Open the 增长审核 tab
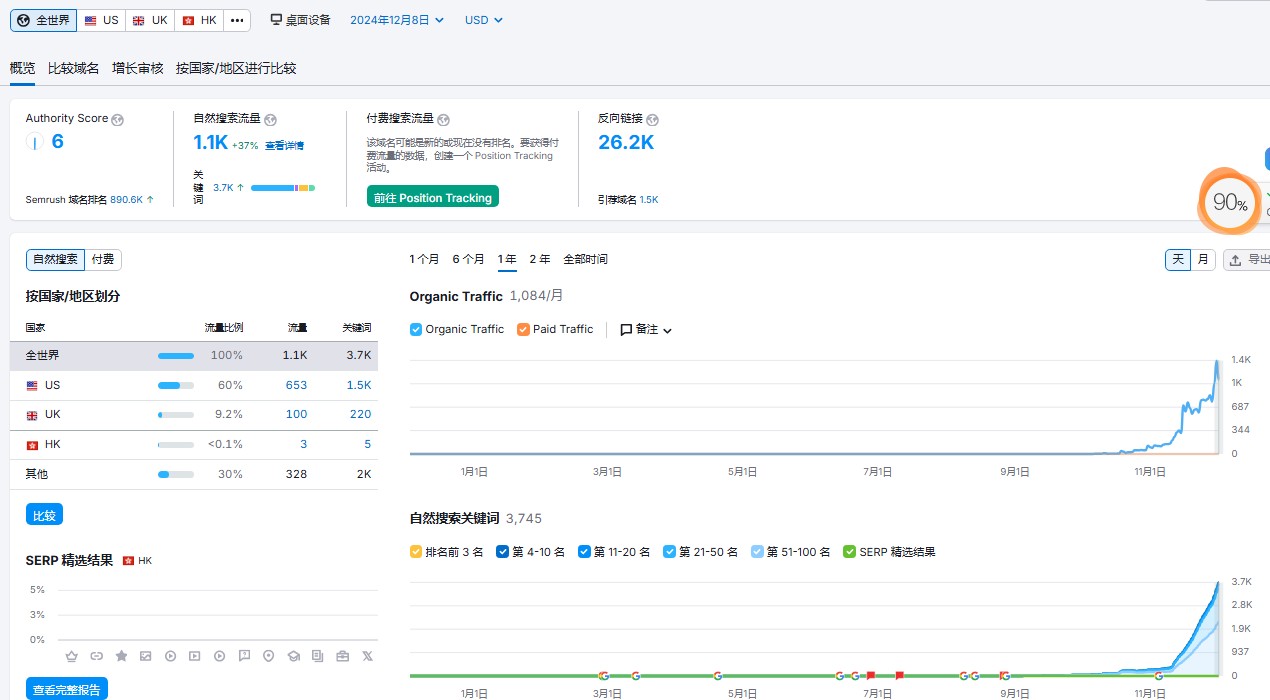Screen dimensions: 1270x700 pyautogui.click(x=138, y=69)
